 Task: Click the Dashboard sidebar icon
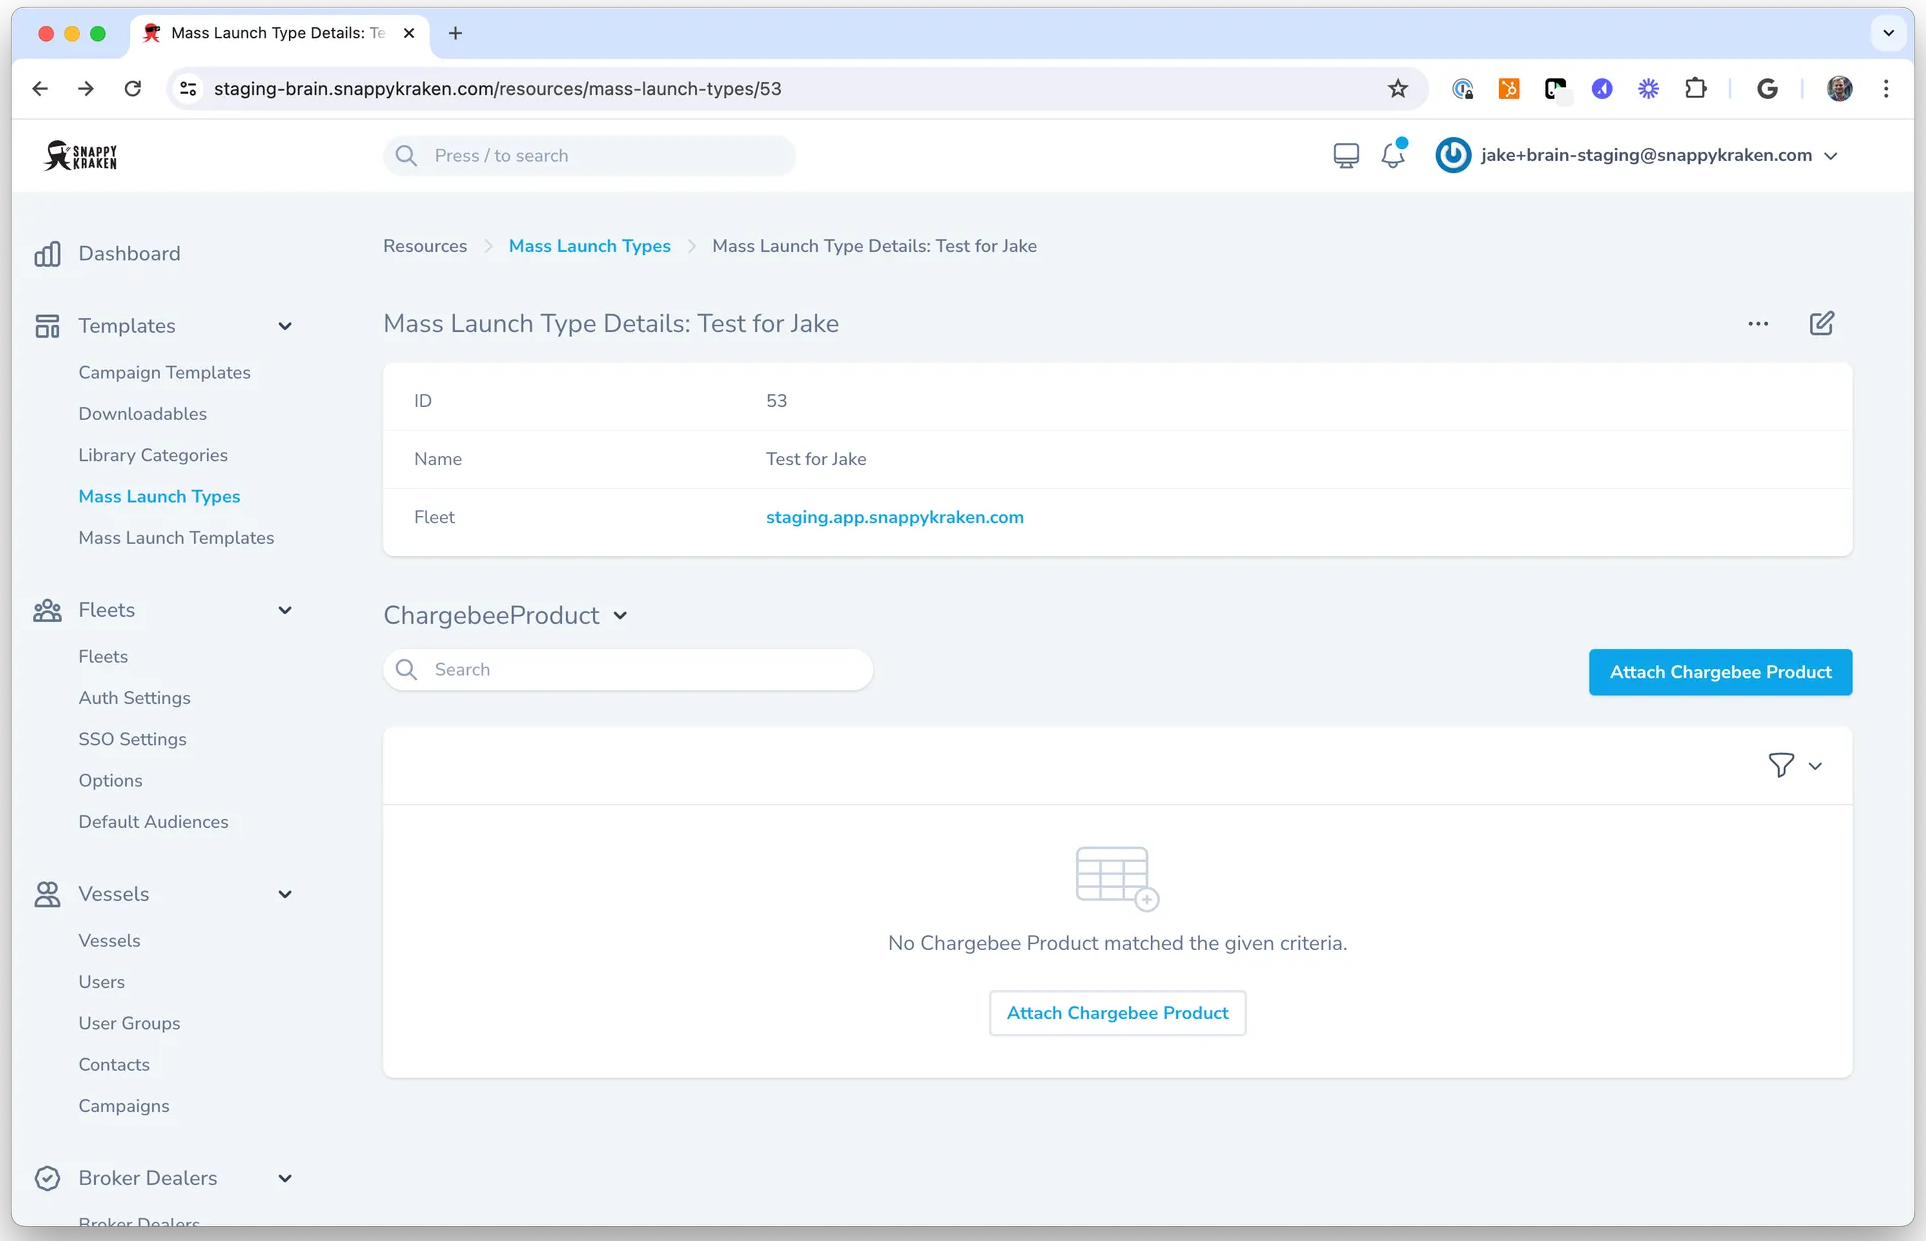(47, 254)
